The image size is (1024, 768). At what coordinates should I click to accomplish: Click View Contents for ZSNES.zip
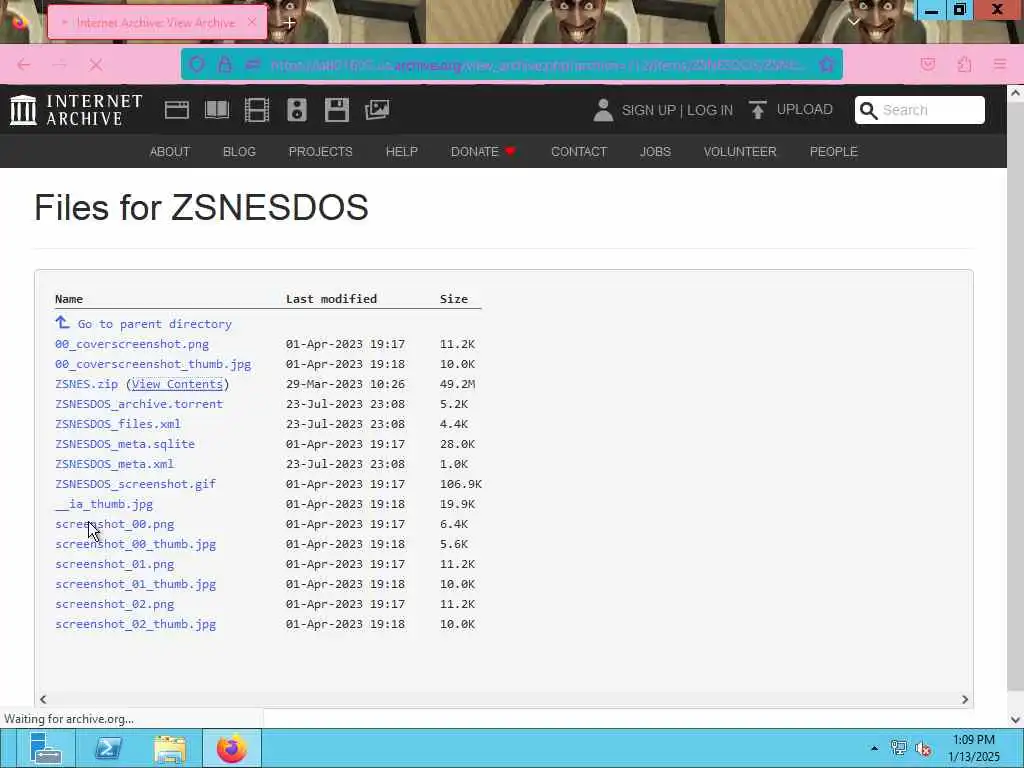pyautogui.click(x=177, y=384)
